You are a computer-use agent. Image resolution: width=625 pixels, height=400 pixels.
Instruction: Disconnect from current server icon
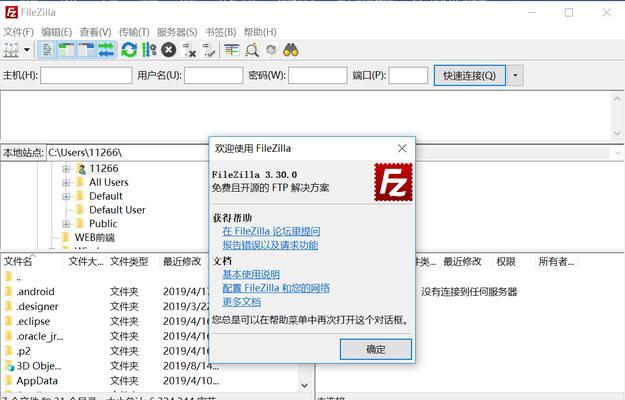click(189, 50)
